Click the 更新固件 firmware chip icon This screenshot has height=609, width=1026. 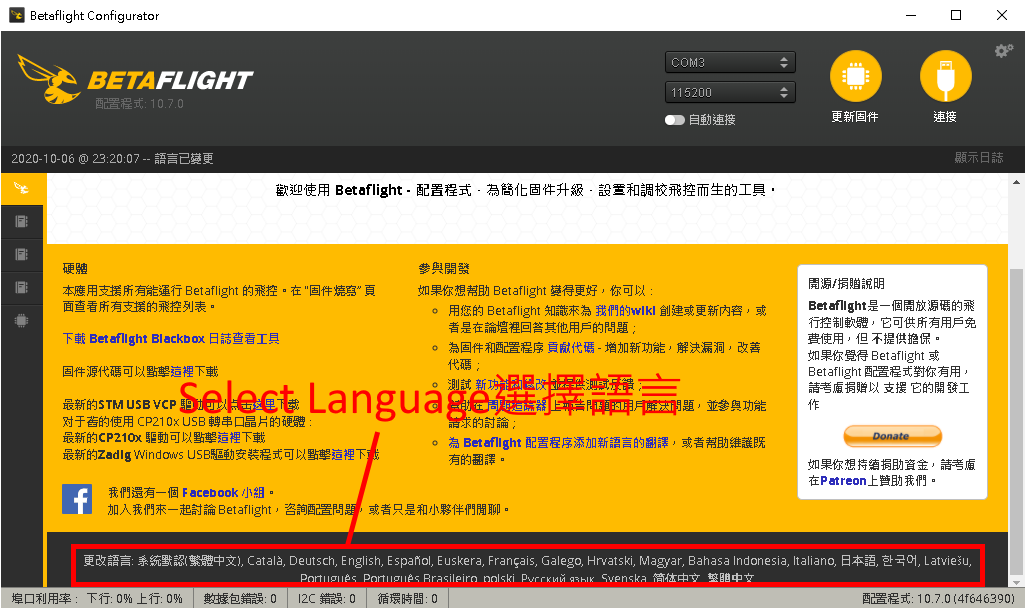[x=855, y=76]
